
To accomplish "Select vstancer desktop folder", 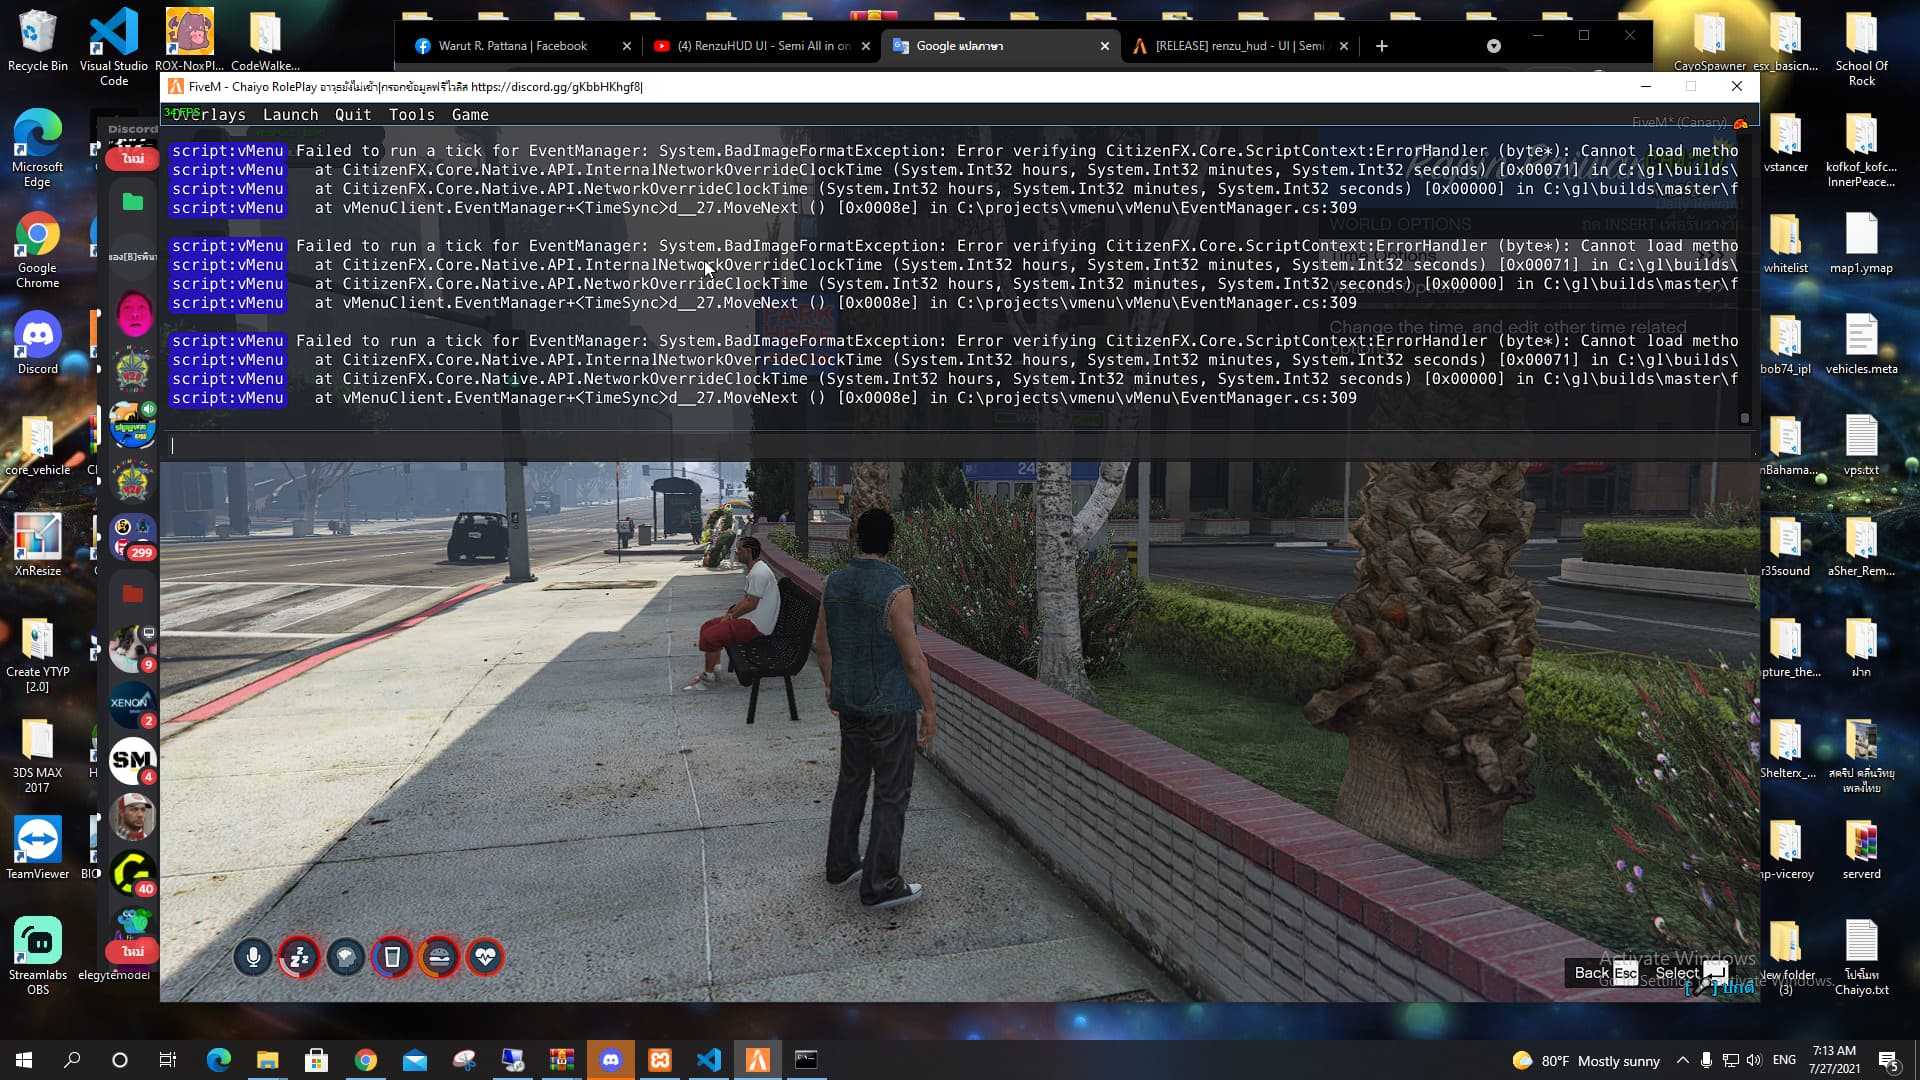I will [x=1785, y=141].
